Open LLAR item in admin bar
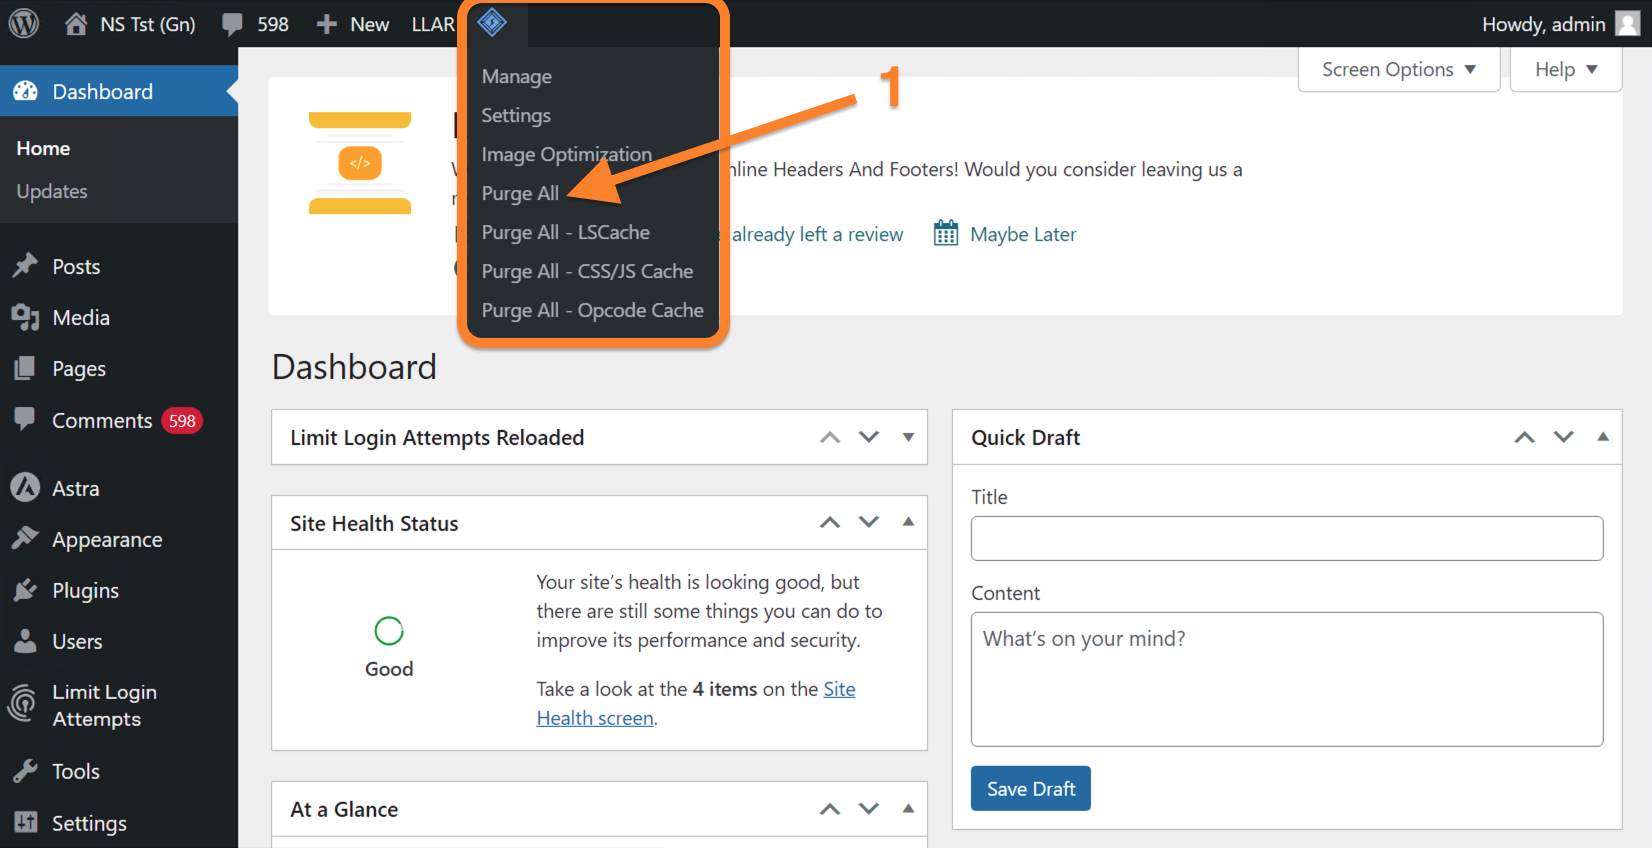Image resolution: width=1652 pixels, height=848 pixels. tap(433, 24)
